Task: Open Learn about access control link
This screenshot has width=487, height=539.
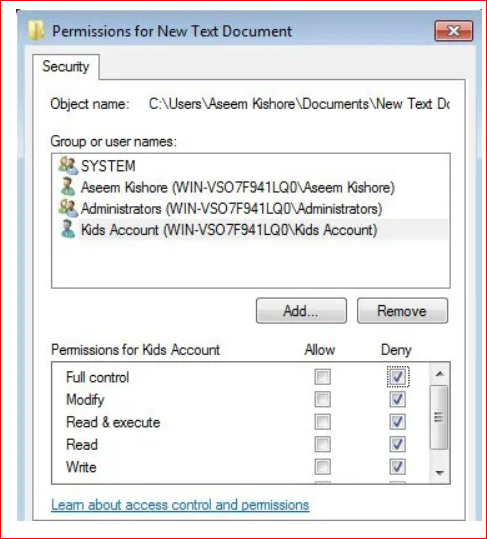Action: point(180,505)
